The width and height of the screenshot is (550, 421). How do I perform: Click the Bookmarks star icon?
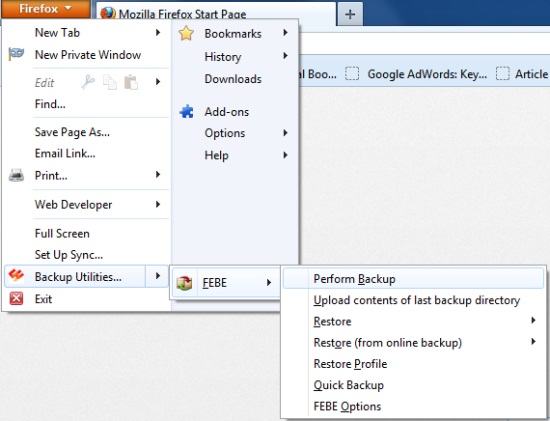point(186,34)
